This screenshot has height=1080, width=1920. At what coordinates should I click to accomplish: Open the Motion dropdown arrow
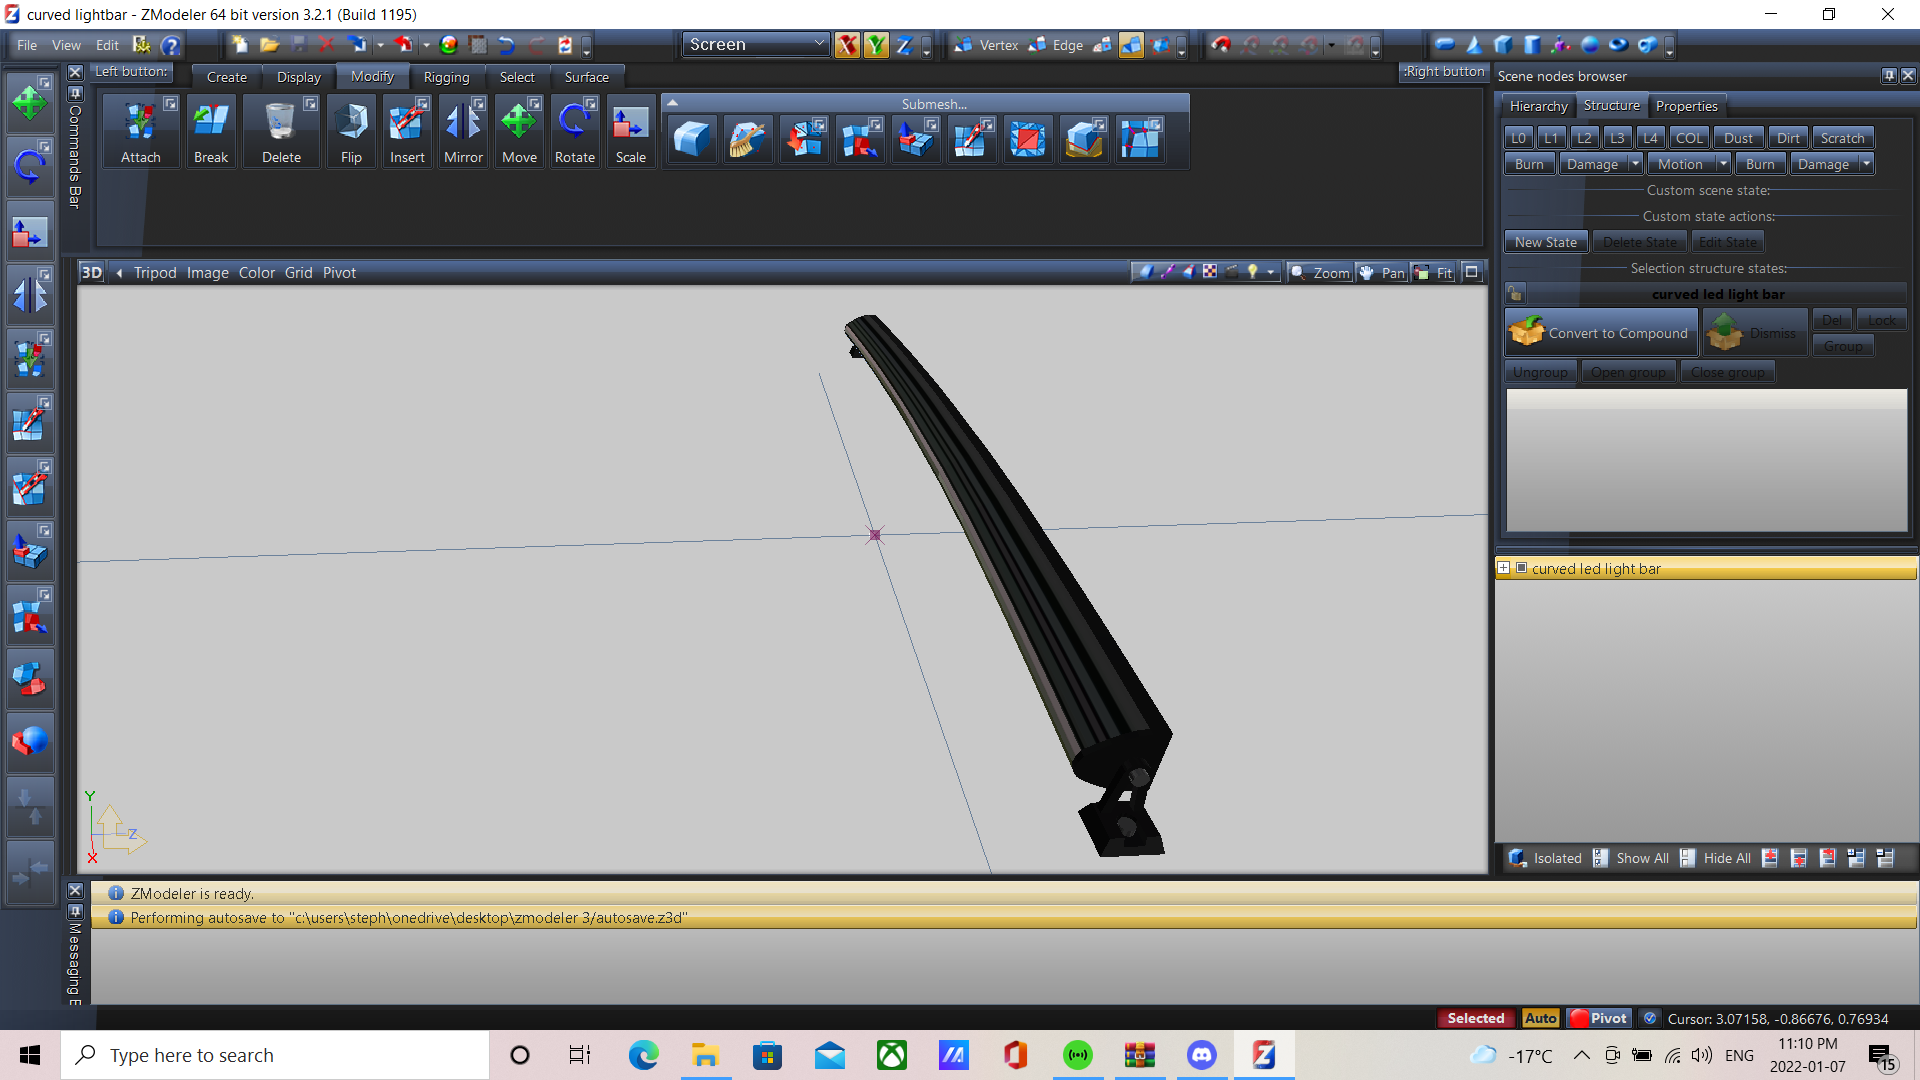click(1723, 164)
